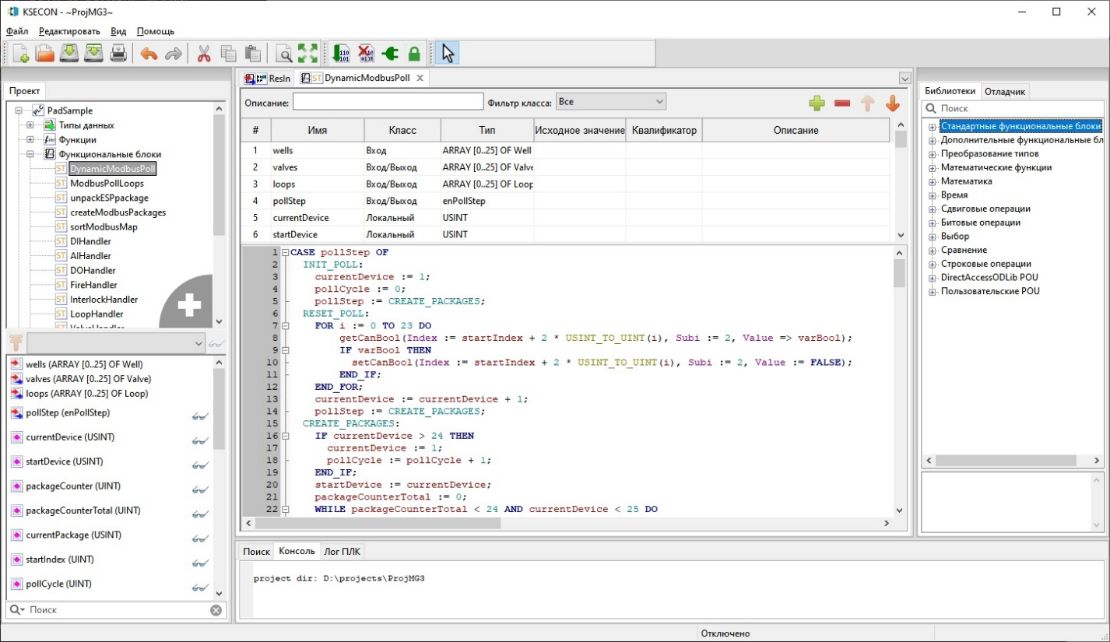Image resolution: width=1110 pixels, height=642 pixels.
Task: Add variable with green plus icon
Action: (x=817, y=103)
